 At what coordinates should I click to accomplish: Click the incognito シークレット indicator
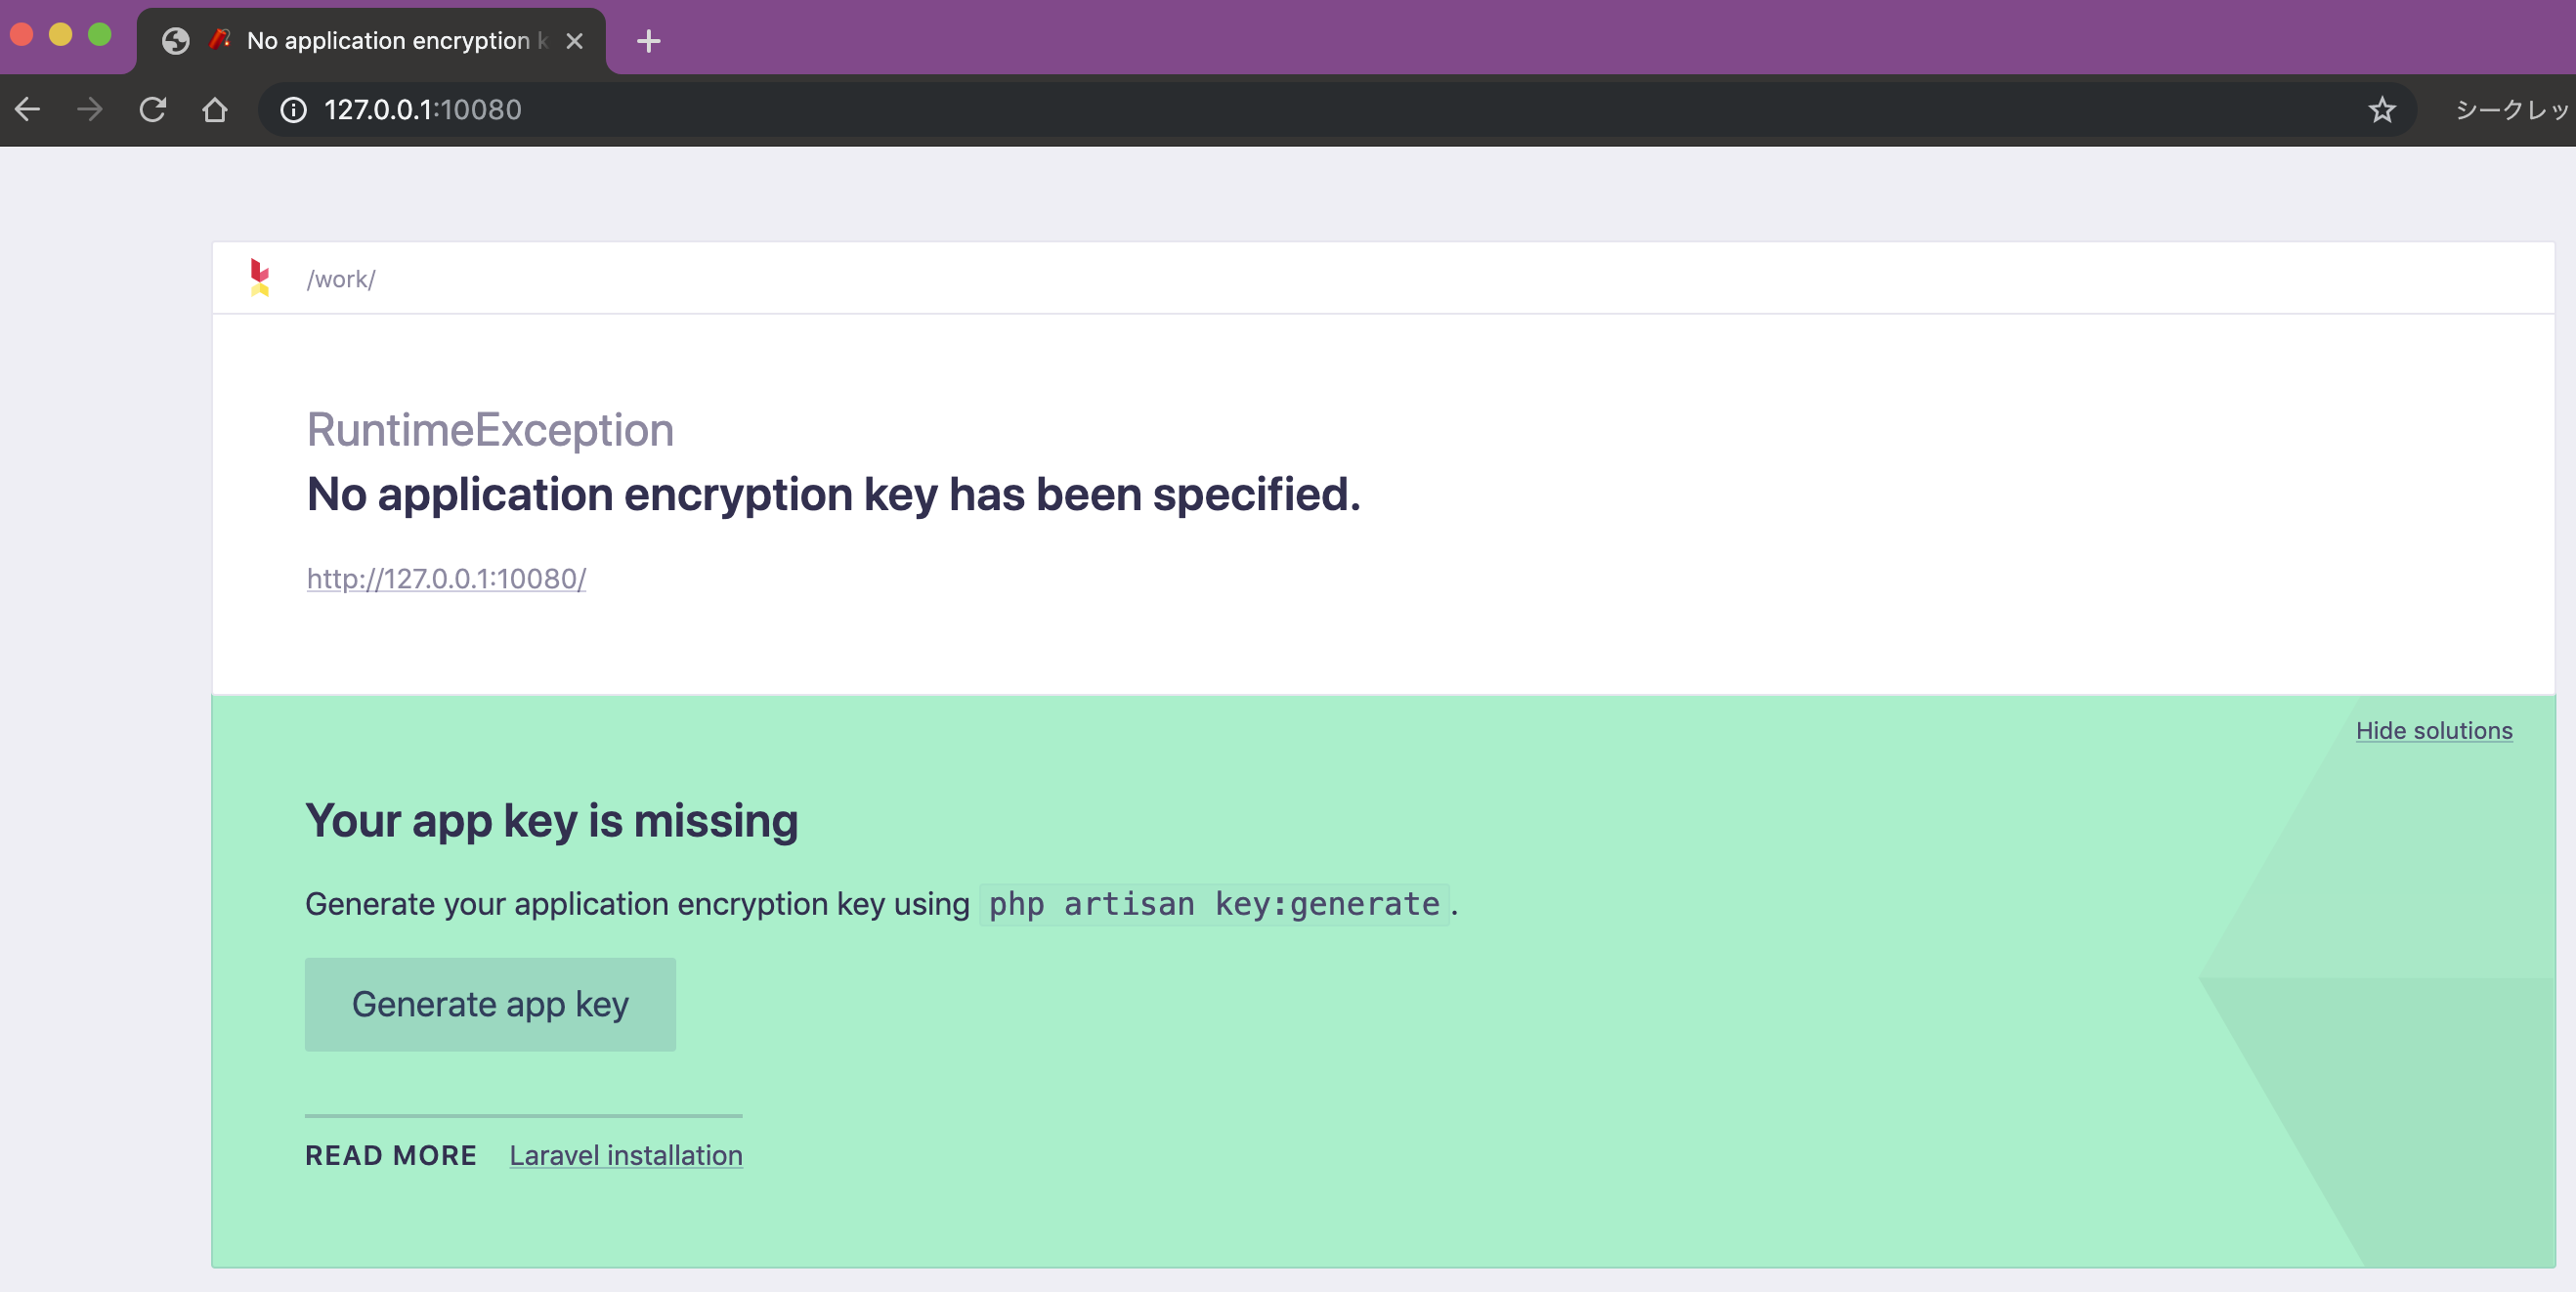(x=2510, y=109)
